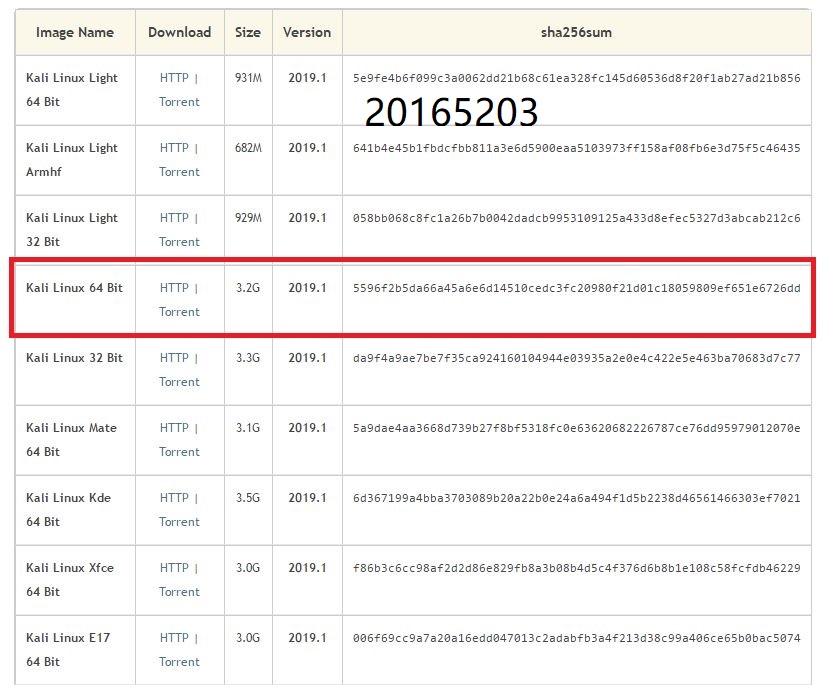This screenshot has width=829, height=685.
Task: Click the 931M size value
Action: [x=248, y=78]
